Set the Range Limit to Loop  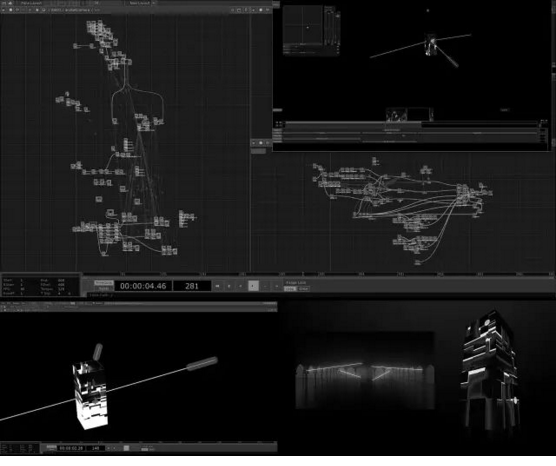[x=290, y=289]
